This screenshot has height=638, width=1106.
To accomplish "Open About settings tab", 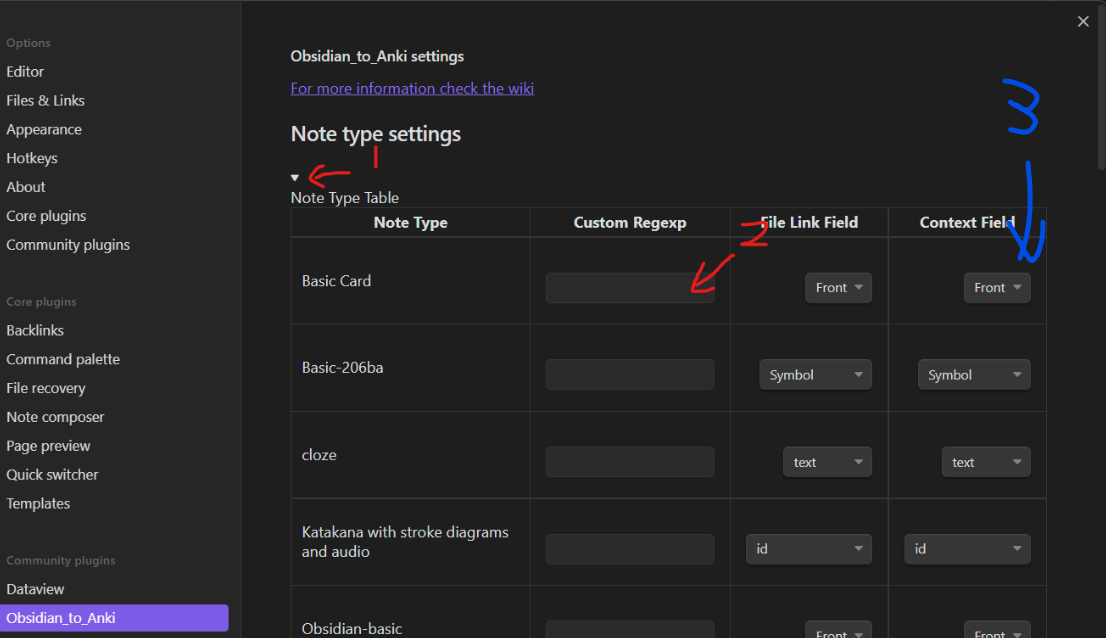I will pos(25,188).
